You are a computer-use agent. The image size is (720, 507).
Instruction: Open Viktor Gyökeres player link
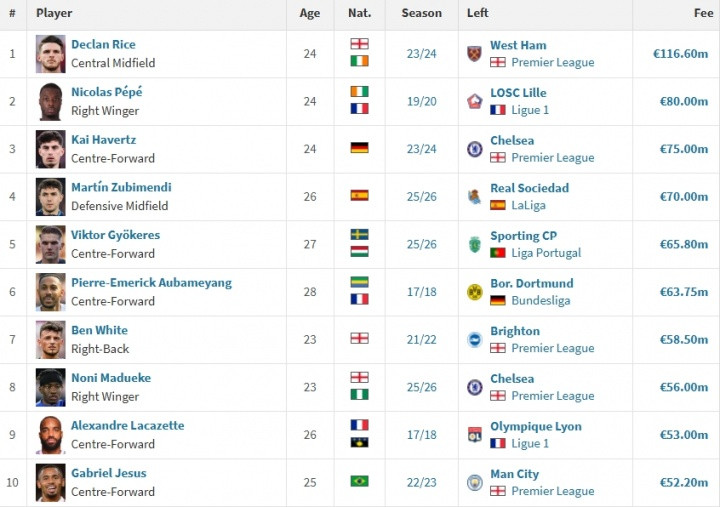pos(116,235)
